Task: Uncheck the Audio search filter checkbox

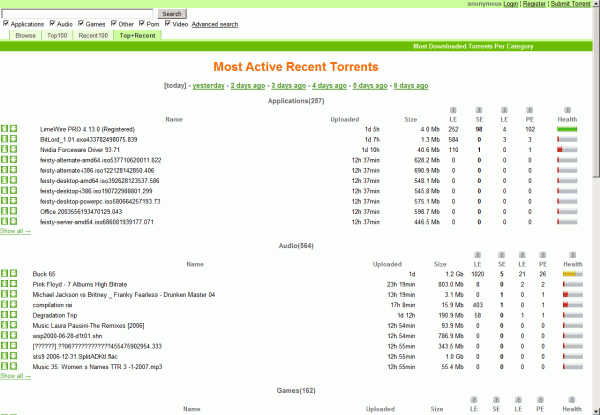Action: pos(52,23)
